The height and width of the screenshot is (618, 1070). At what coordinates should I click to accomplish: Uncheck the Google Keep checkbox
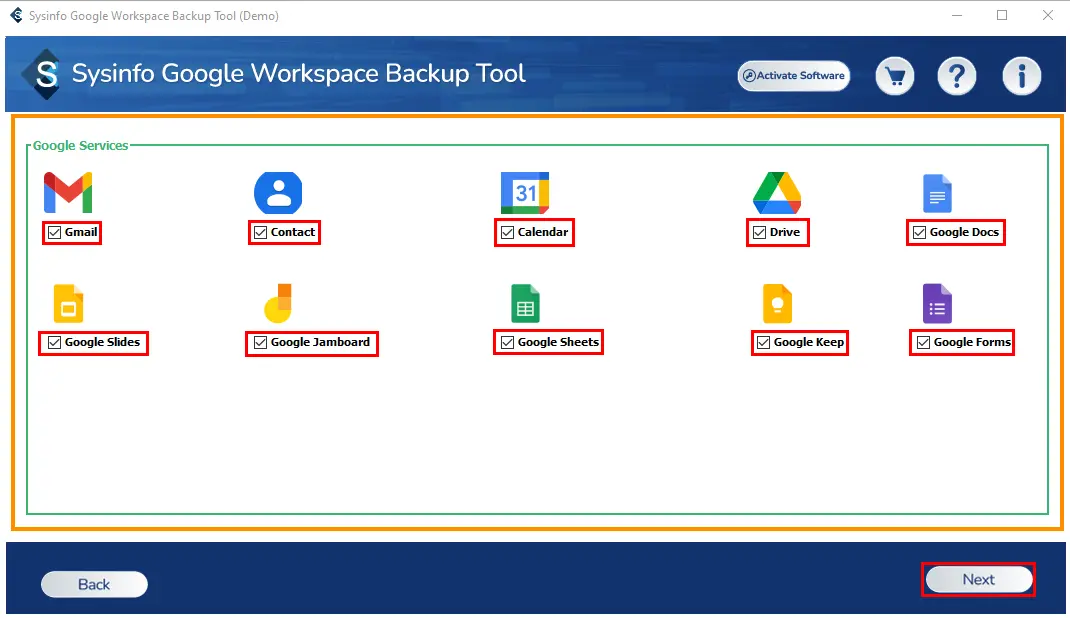[764, 342]
